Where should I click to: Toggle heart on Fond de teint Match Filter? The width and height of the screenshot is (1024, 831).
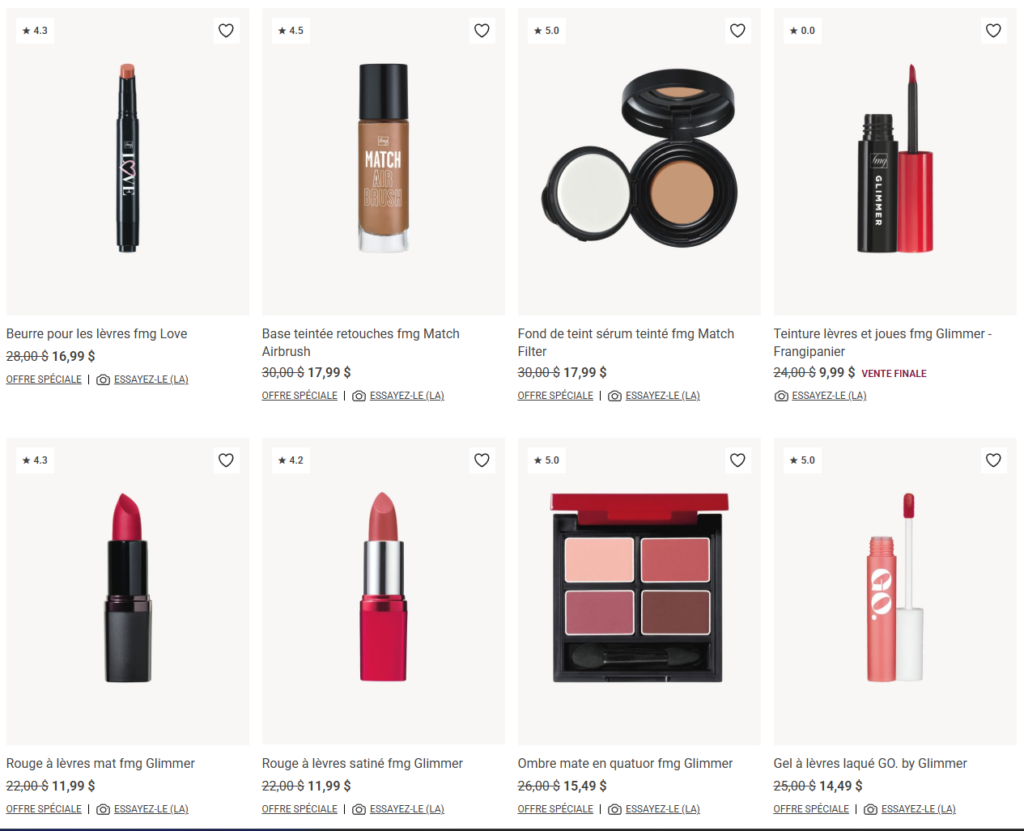point(738,31)
